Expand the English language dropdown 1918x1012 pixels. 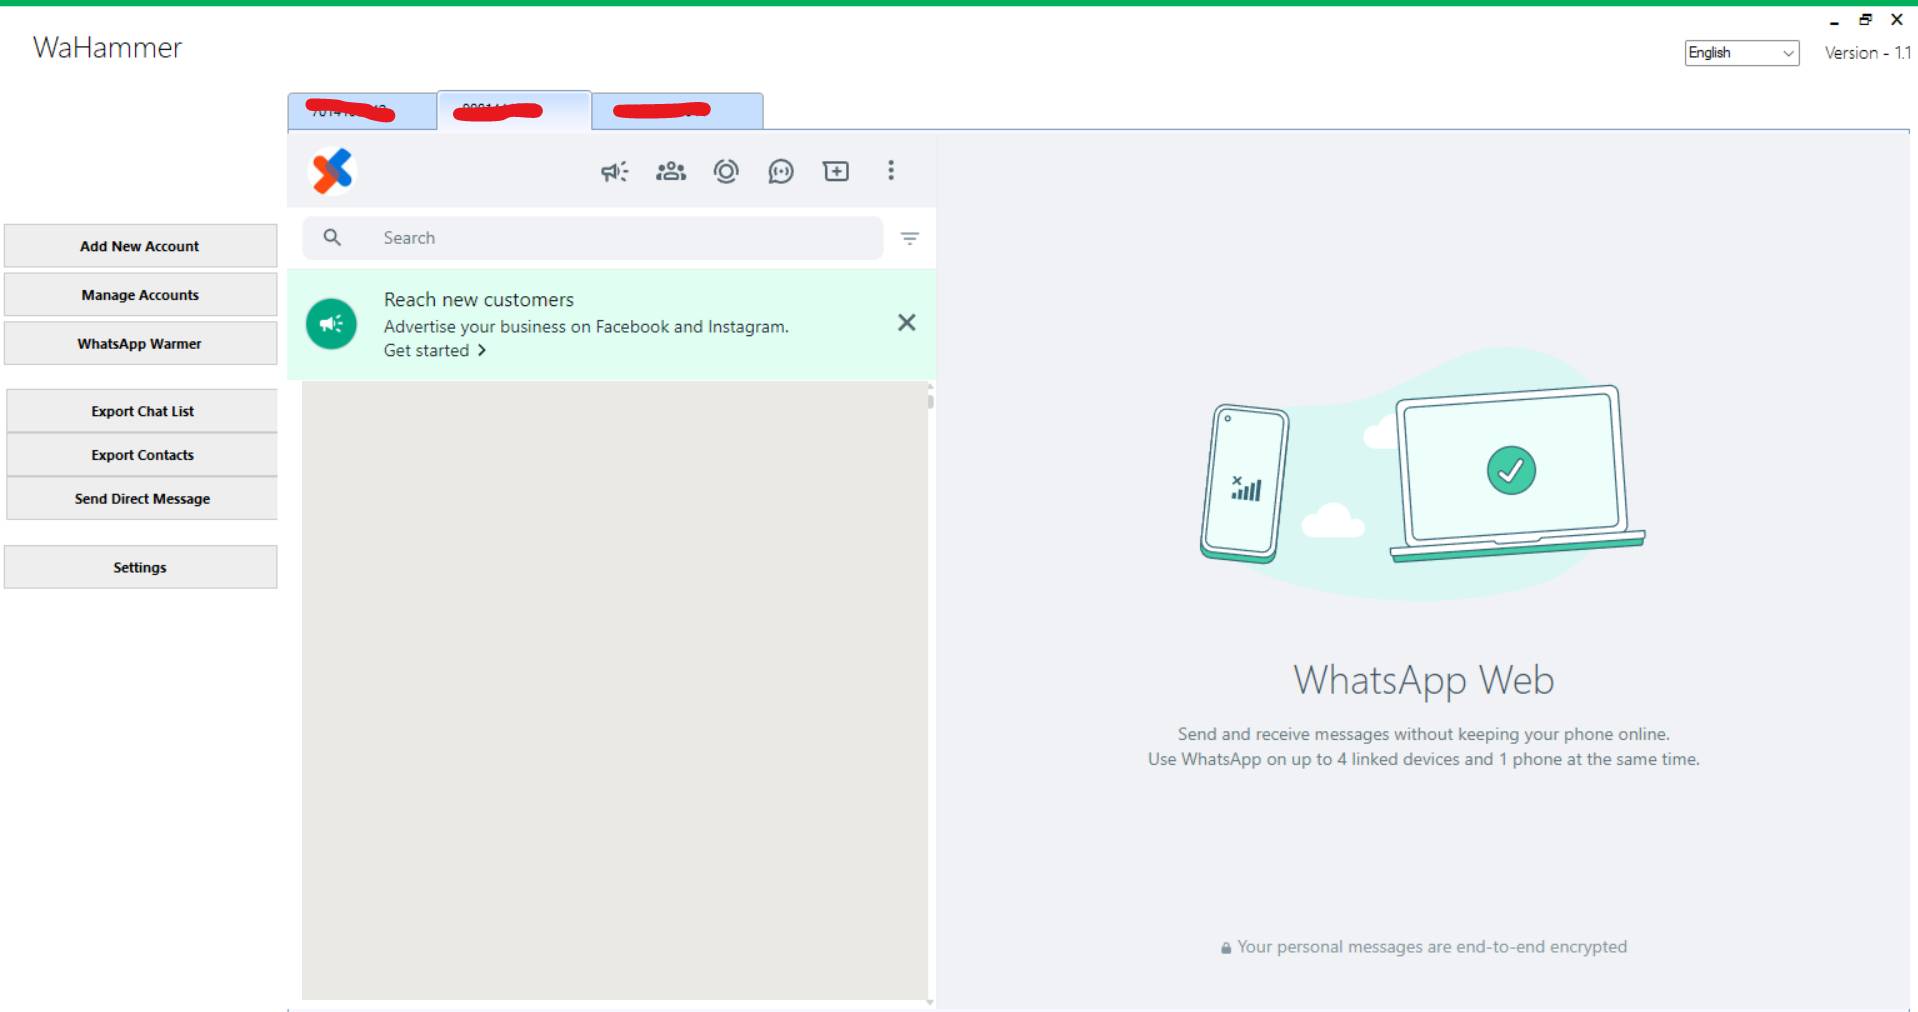pos(1741,53)
